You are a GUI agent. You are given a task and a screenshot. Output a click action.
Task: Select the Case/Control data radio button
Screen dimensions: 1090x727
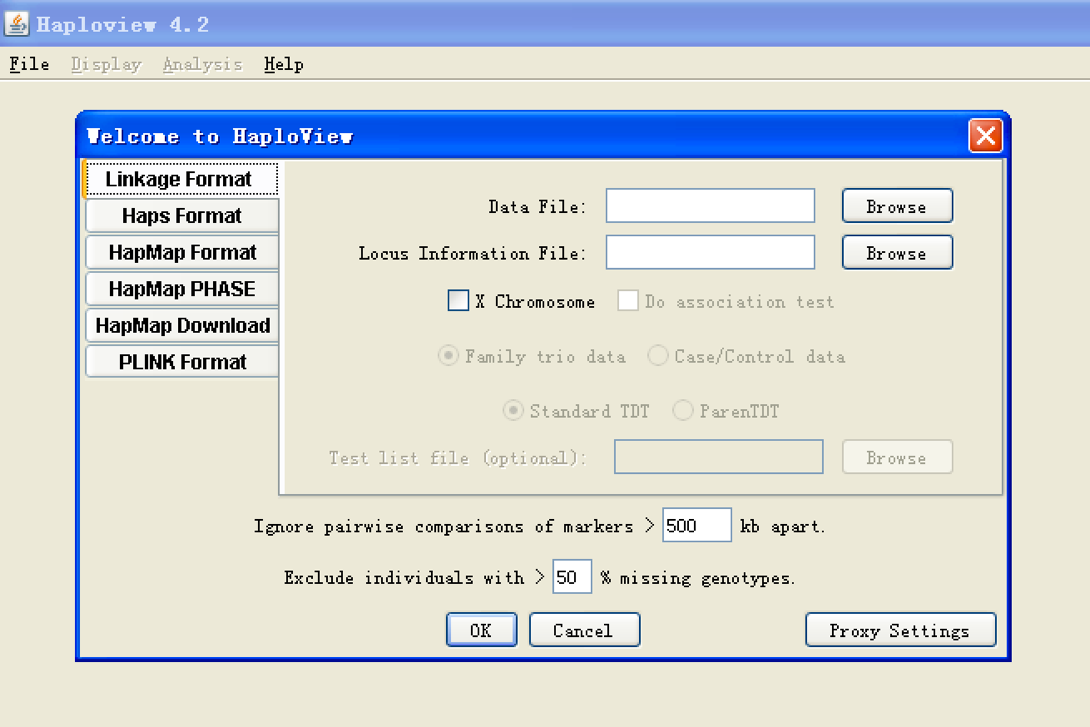tap(658, 356)
